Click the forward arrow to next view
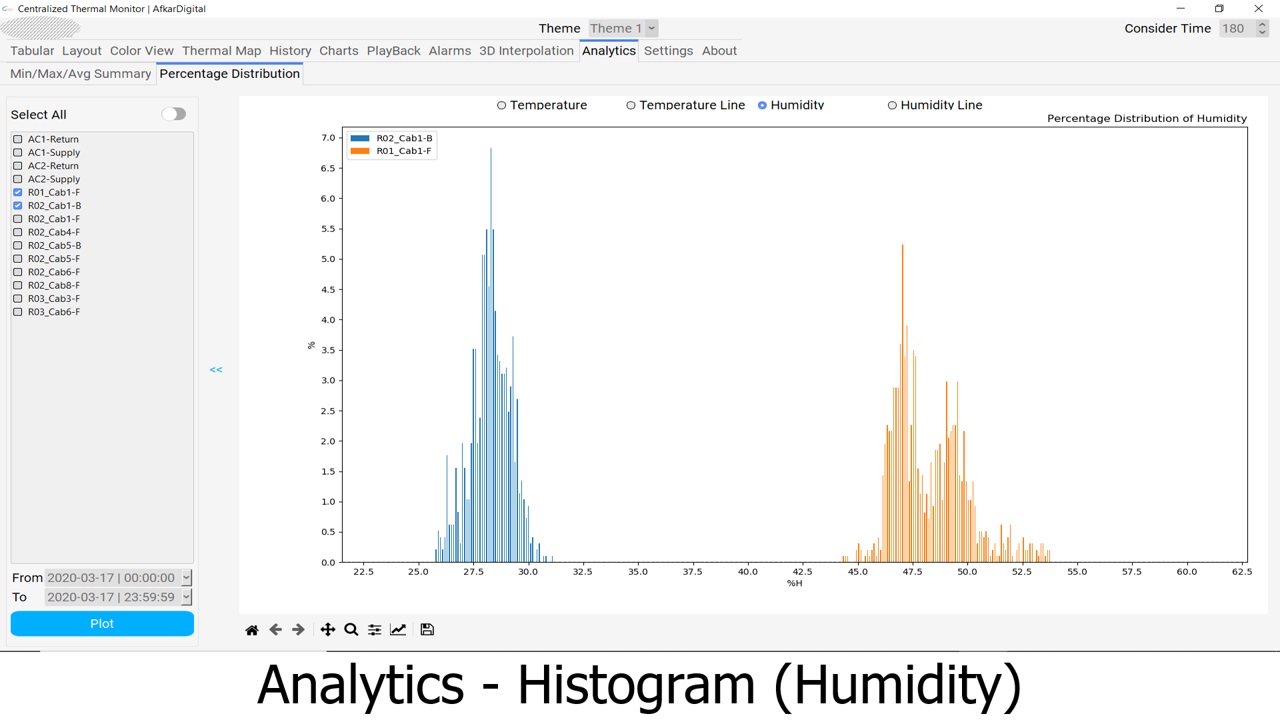The width and height of the screenshot is (1280, 720). (x=298, y=630)
